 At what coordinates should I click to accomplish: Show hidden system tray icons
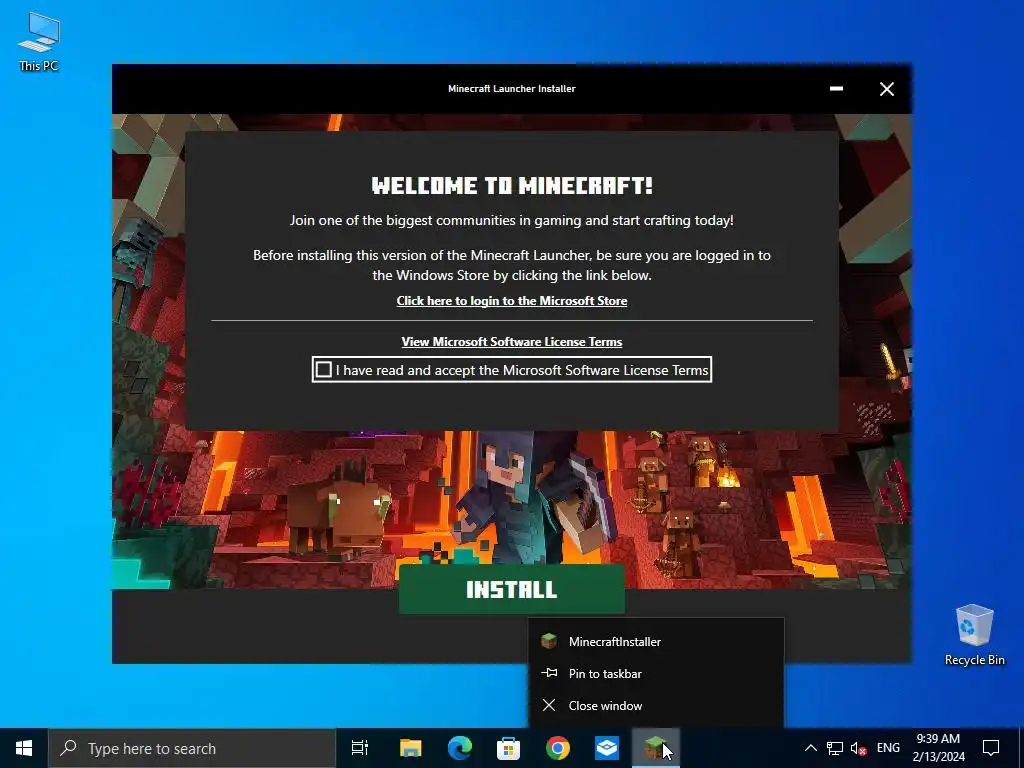[810, 748]
